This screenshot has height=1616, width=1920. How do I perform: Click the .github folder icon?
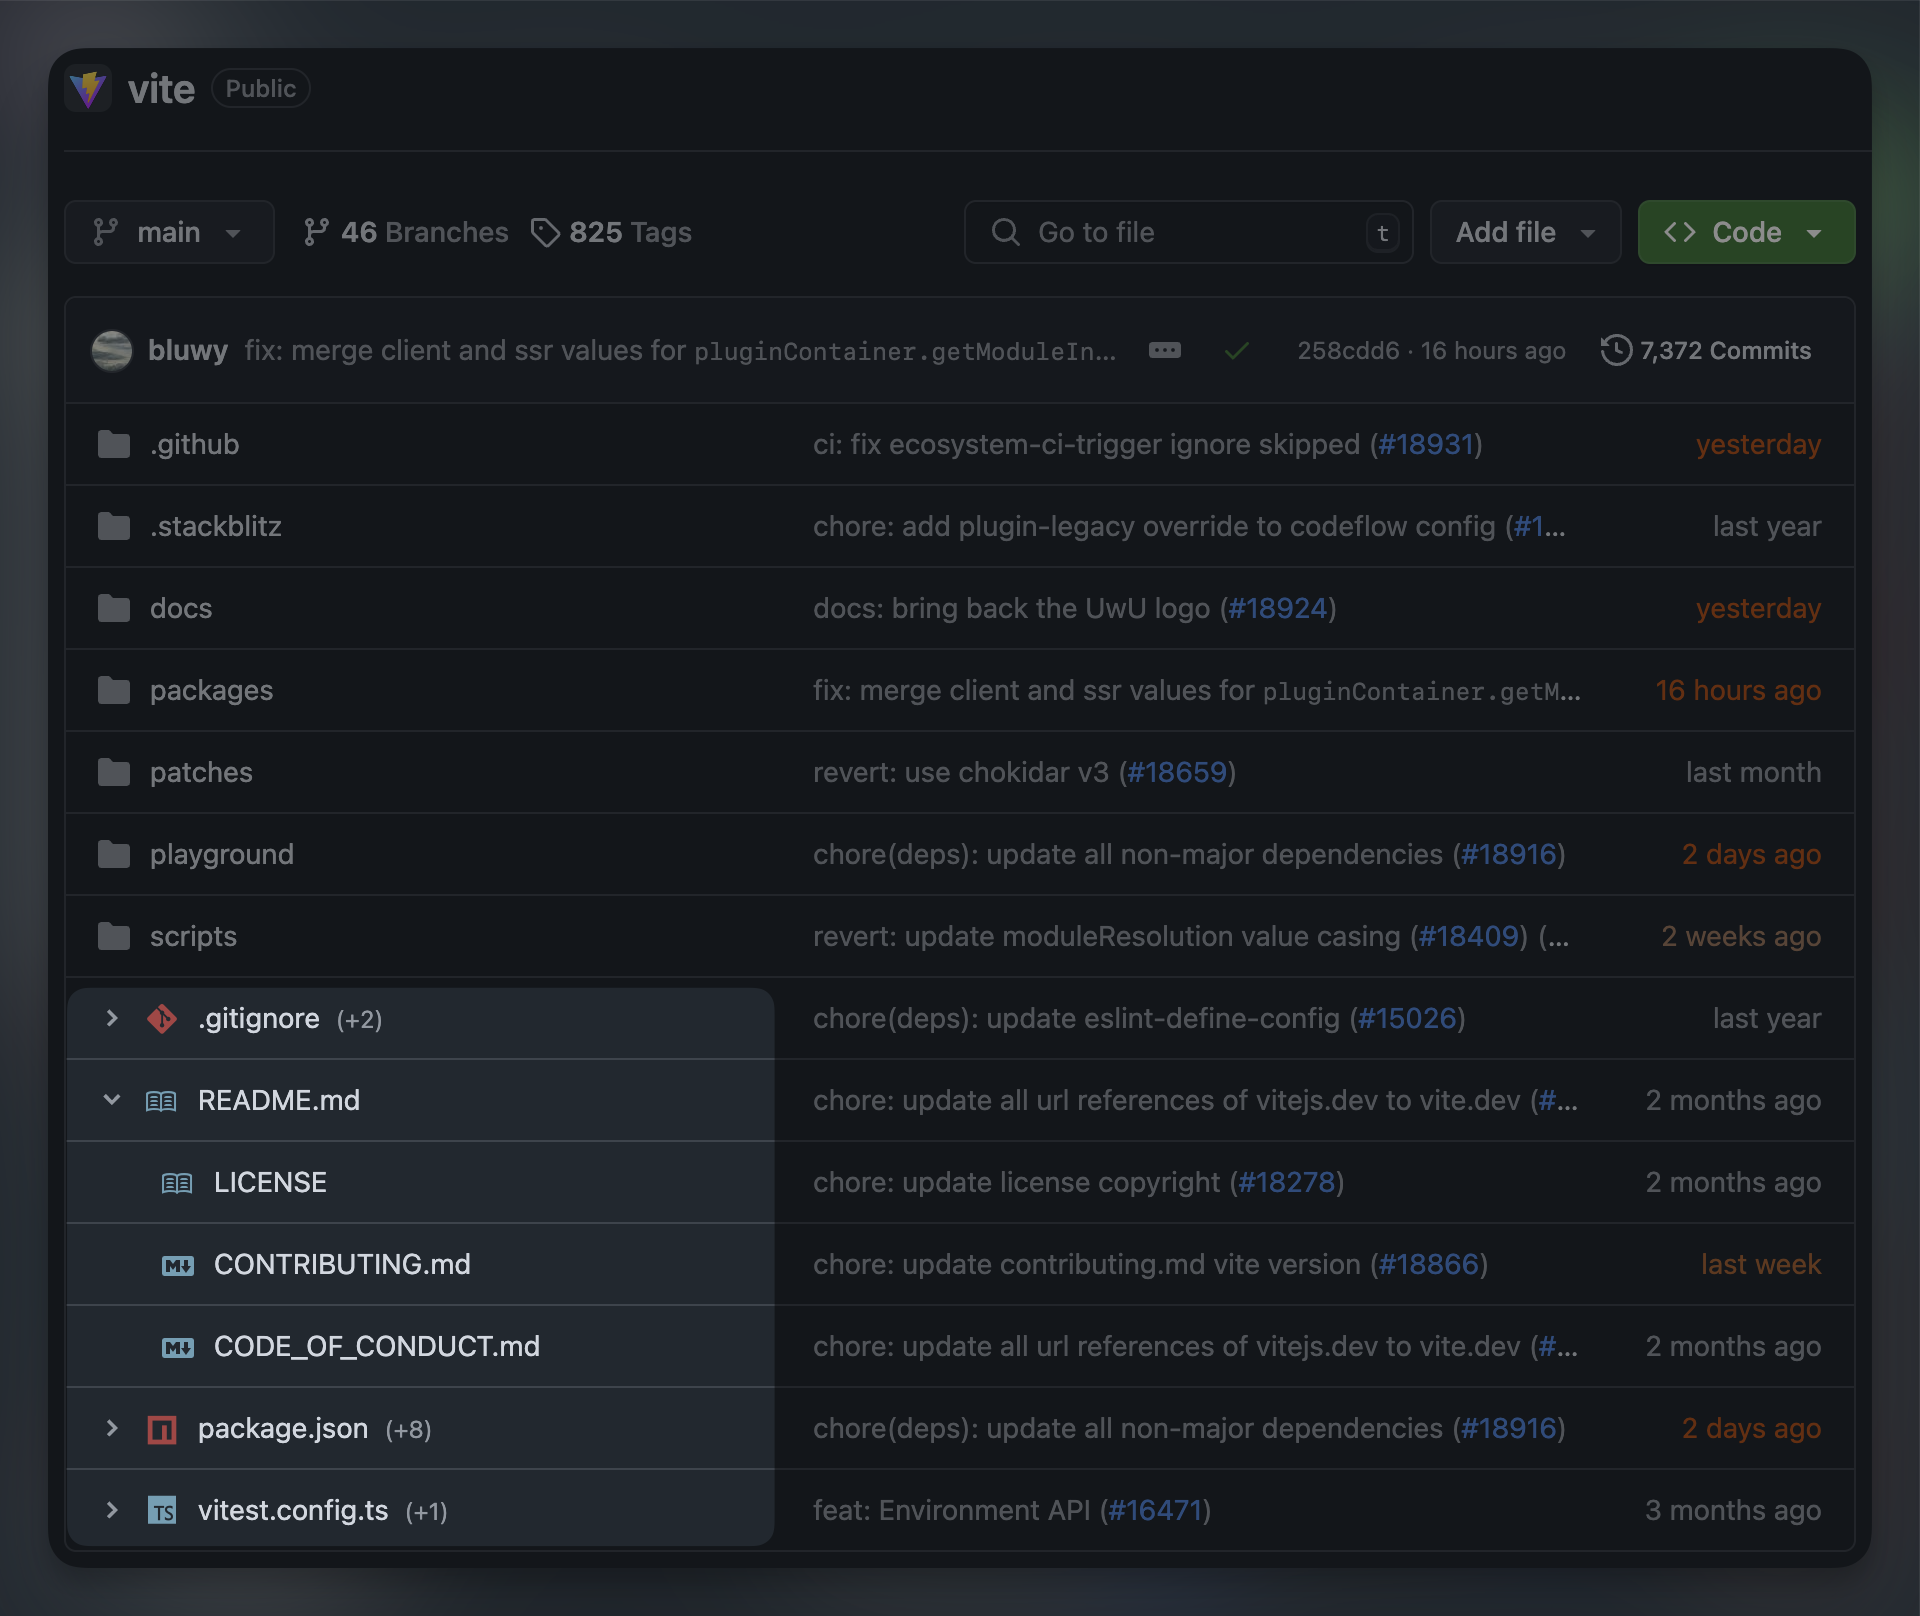[x=114, y=444]
